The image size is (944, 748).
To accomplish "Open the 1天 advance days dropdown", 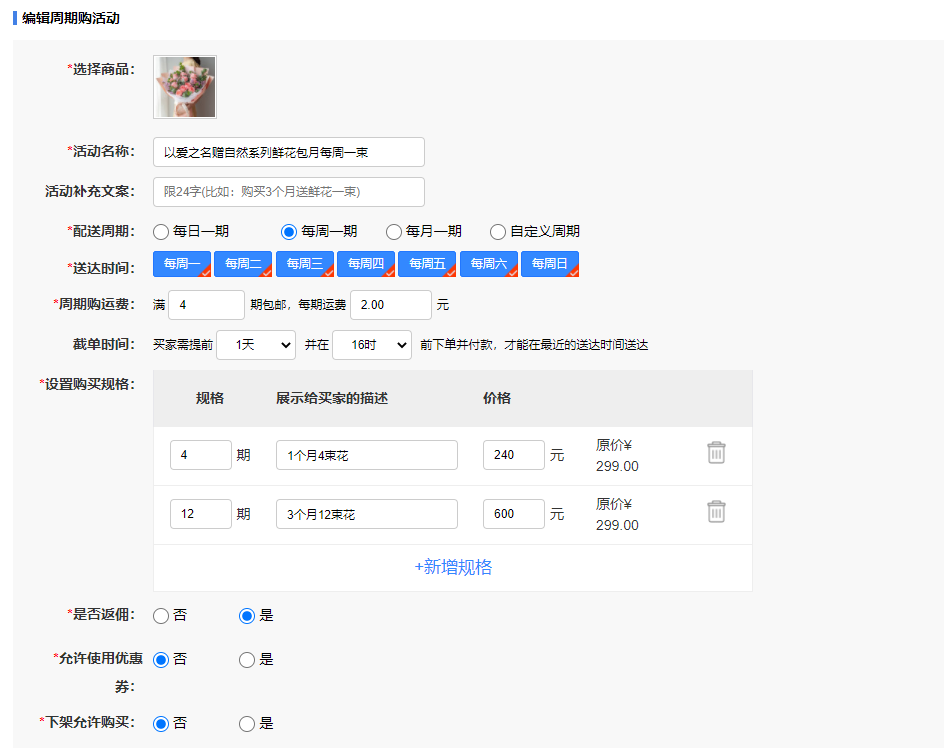I will [x=256, y=345].
